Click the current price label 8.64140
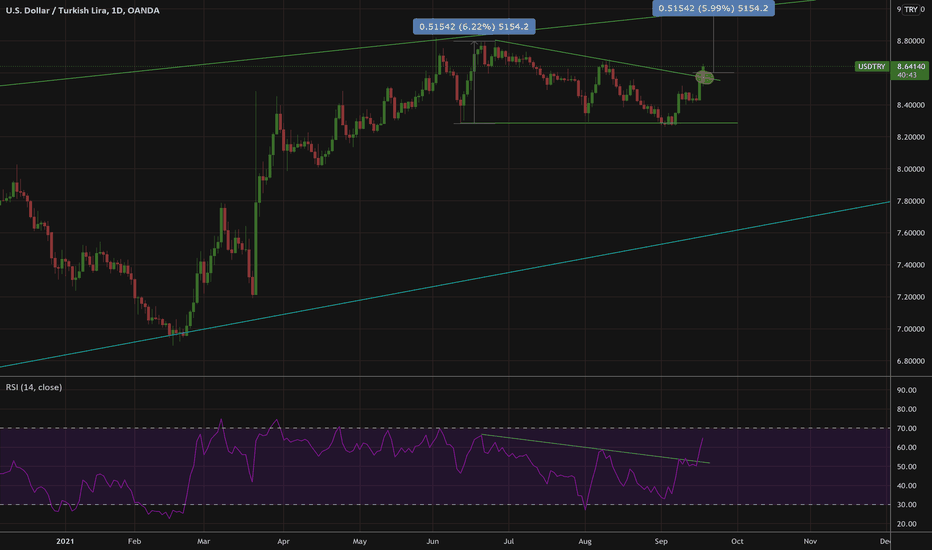The width and height of the screenshot is (932, 550). pyautogui.click(x=911, y=67)
